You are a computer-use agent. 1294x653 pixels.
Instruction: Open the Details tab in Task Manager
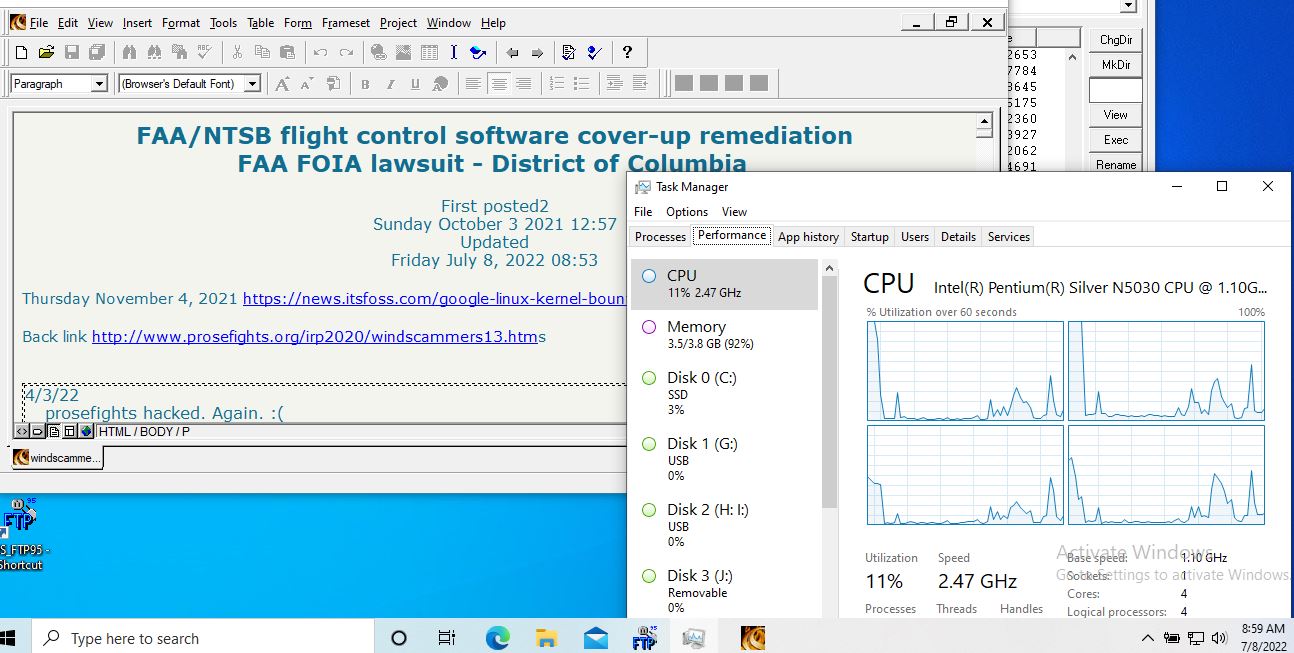tap(958, 237)
